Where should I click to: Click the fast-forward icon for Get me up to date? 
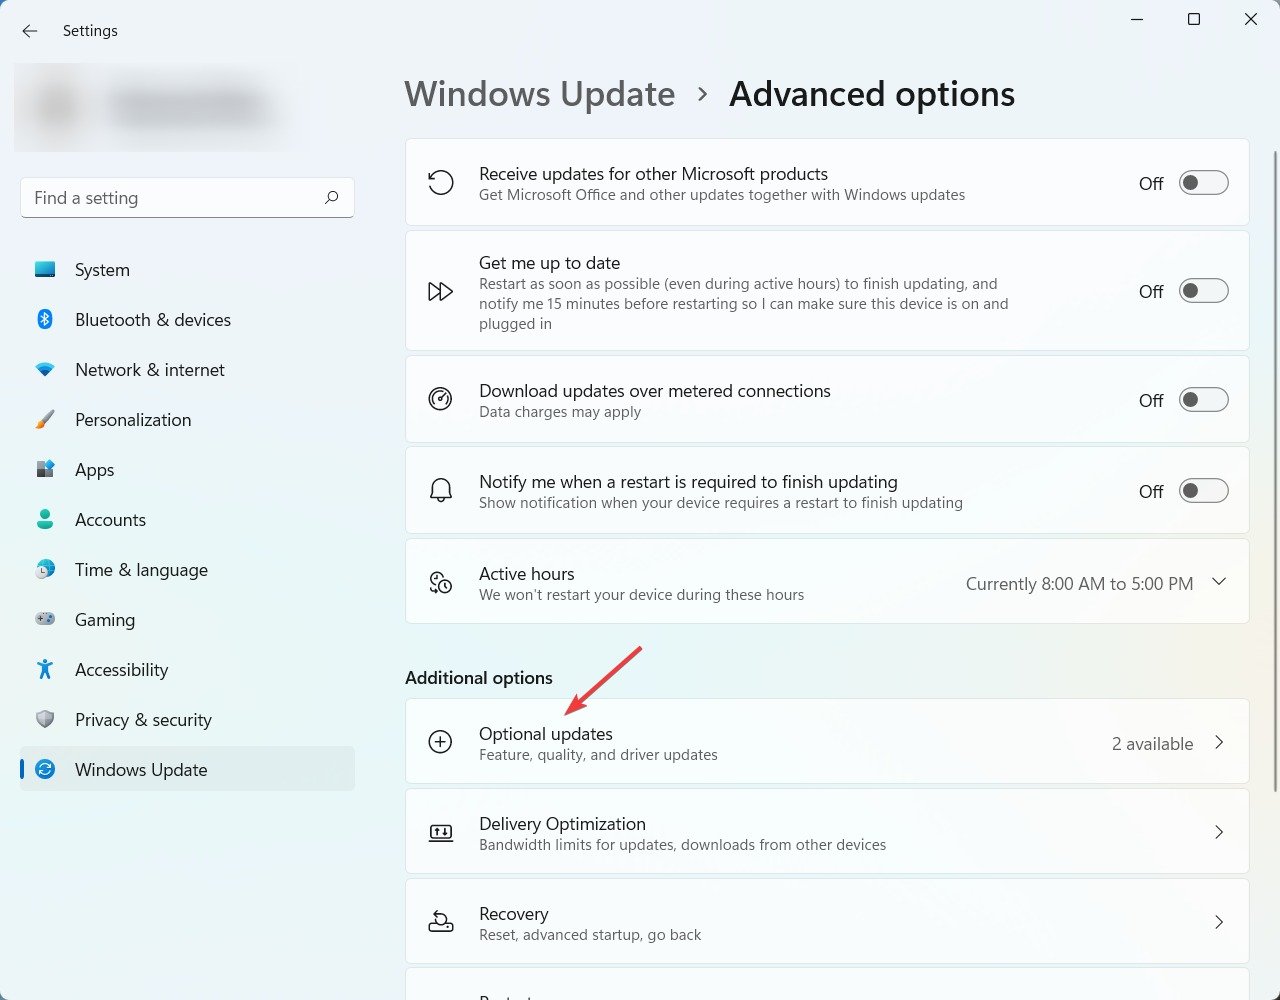441,291
